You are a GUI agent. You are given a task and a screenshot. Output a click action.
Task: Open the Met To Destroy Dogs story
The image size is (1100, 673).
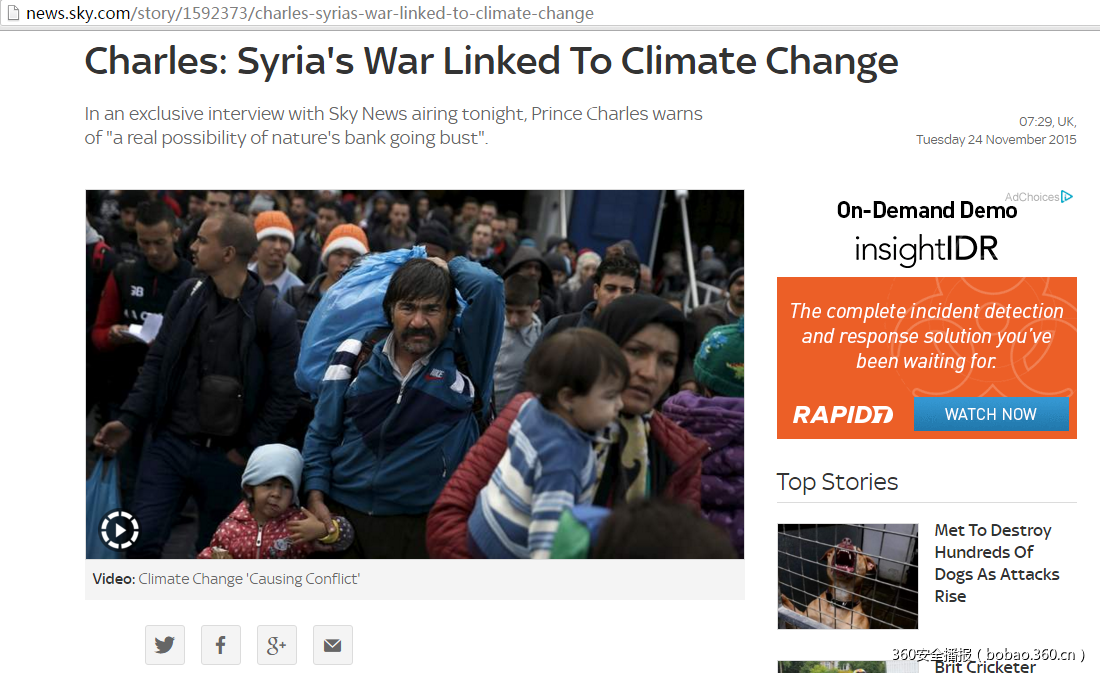997,563
